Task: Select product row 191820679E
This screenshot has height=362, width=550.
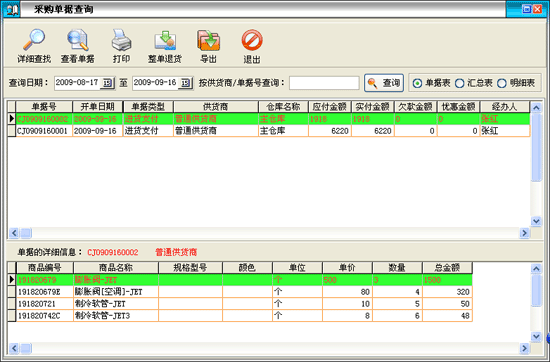Action: point(240,292)
